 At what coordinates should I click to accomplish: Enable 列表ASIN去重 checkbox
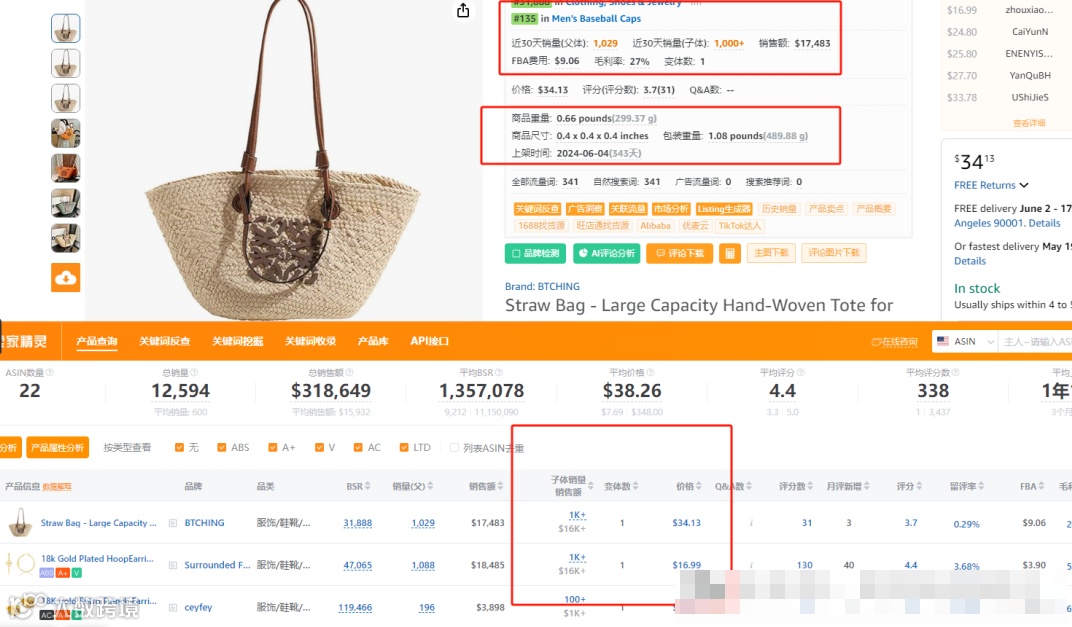(x=454, y=448)
